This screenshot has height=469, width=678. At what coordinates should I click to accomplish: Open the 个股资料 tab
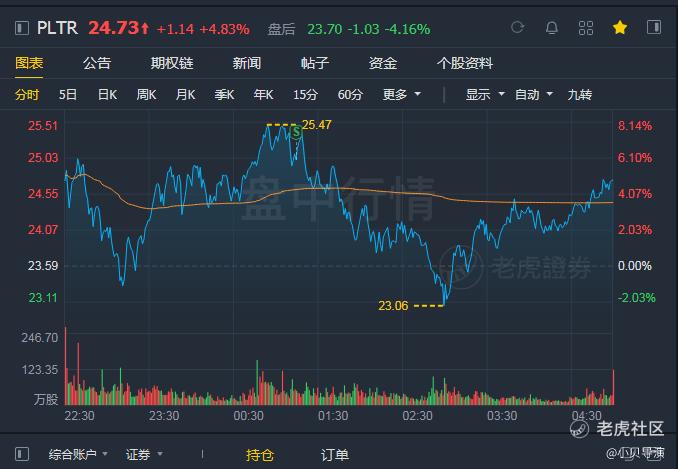(x=465, y=63)
